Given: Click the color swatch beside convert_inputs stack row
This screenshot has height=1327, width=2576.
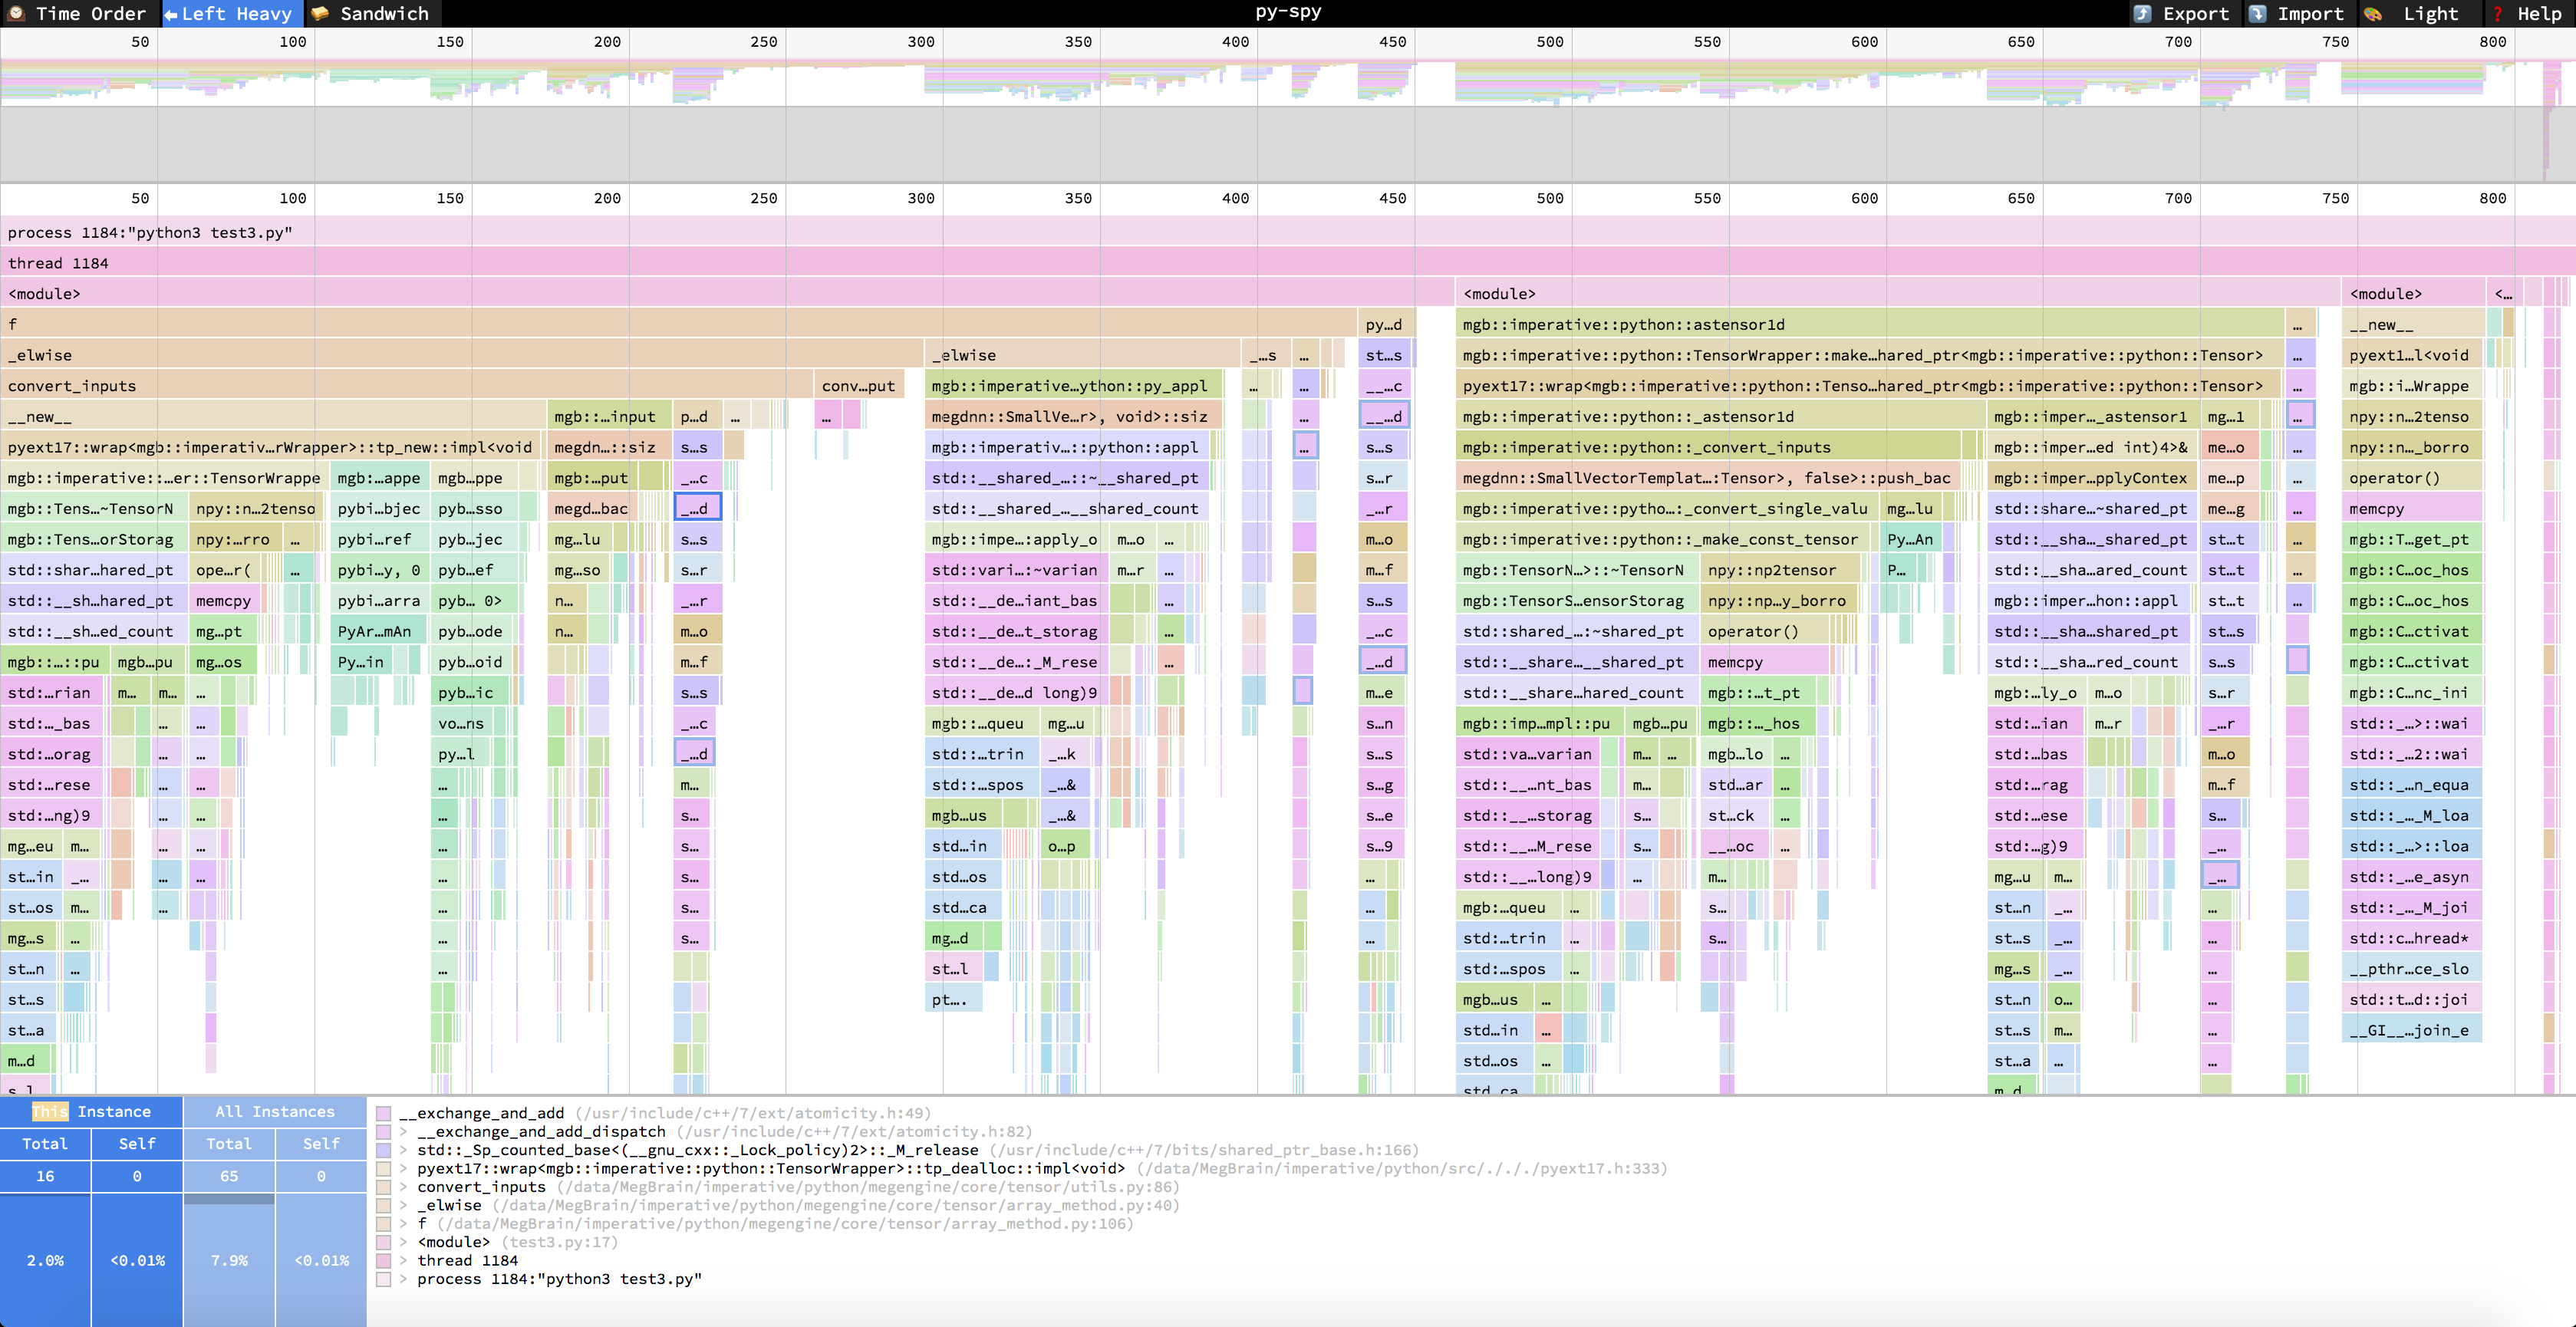Looking at the screenshot, I should click(x=384, y=1187).
